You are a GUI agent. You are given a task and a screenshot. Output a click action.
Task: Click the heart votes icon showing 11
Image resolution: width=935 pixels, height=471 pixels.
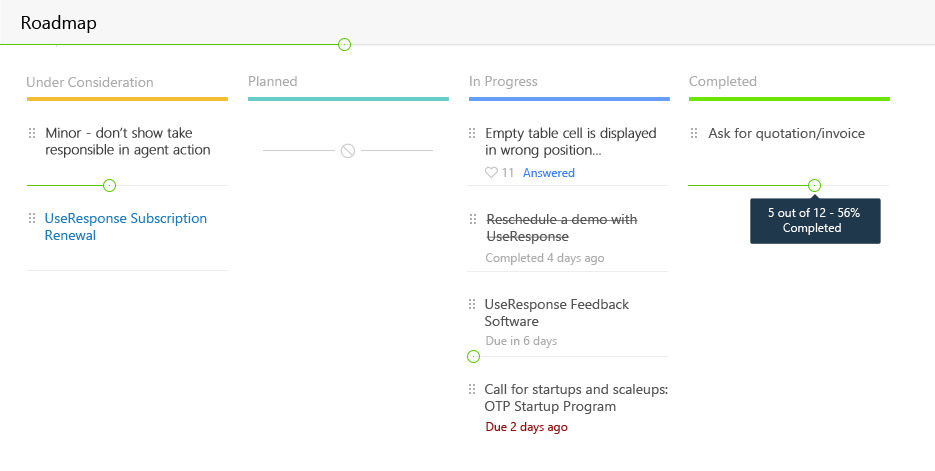click(491, 173)
